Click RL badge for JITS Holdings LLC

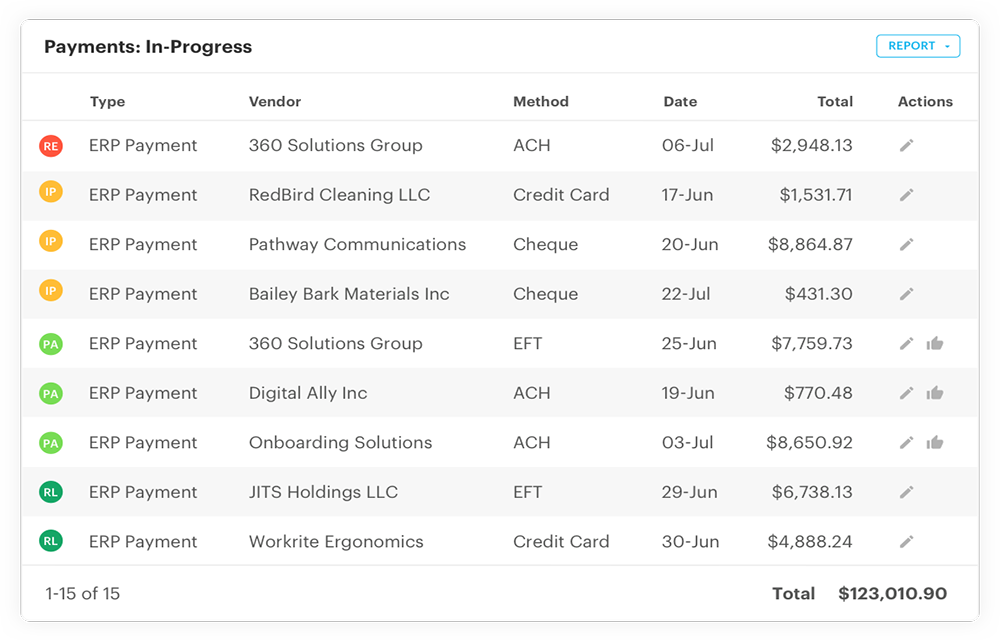(51, 492)
